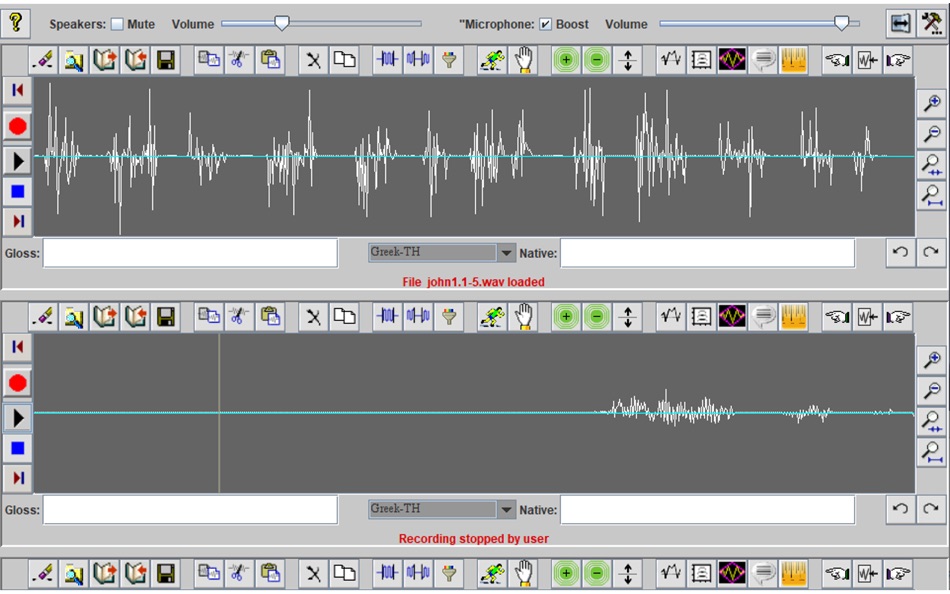Play the john1.1-5.wav waveform
This screenshot has height=594, width=950.
(18, 161)
